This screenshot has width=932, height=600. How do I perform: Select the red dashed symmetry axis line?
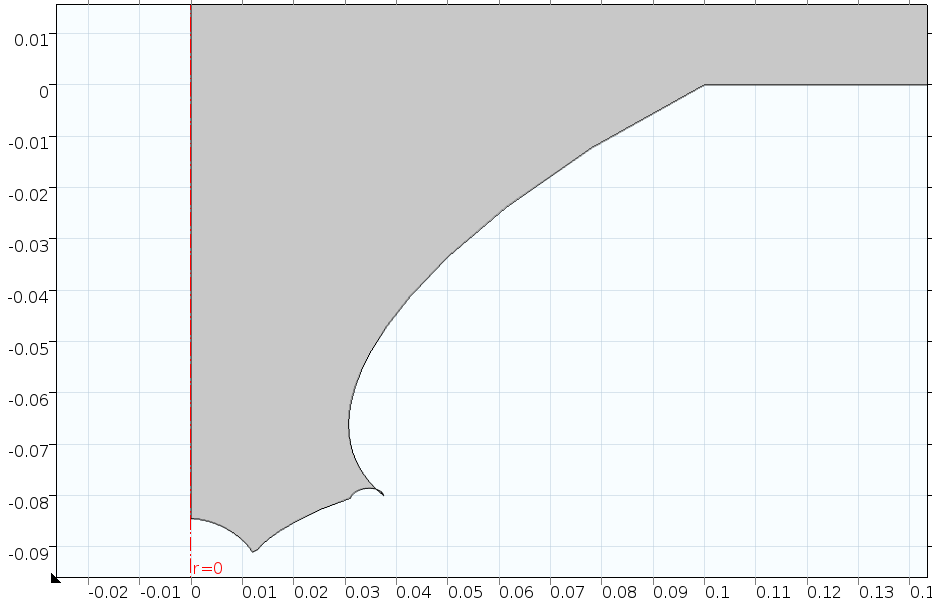(x=191, y=290)
